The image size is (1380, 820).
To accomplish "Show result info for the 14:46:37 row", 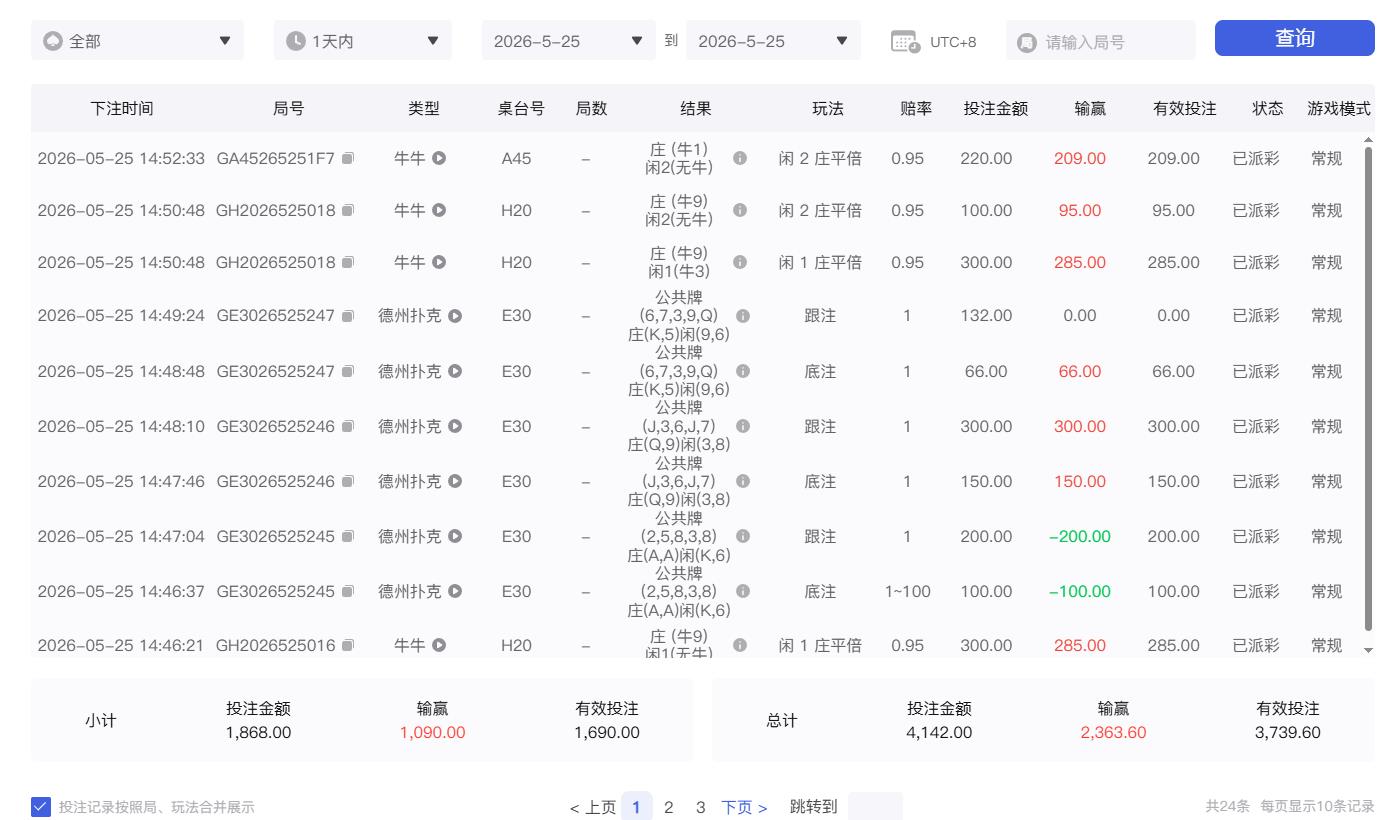I will (743, 592).
